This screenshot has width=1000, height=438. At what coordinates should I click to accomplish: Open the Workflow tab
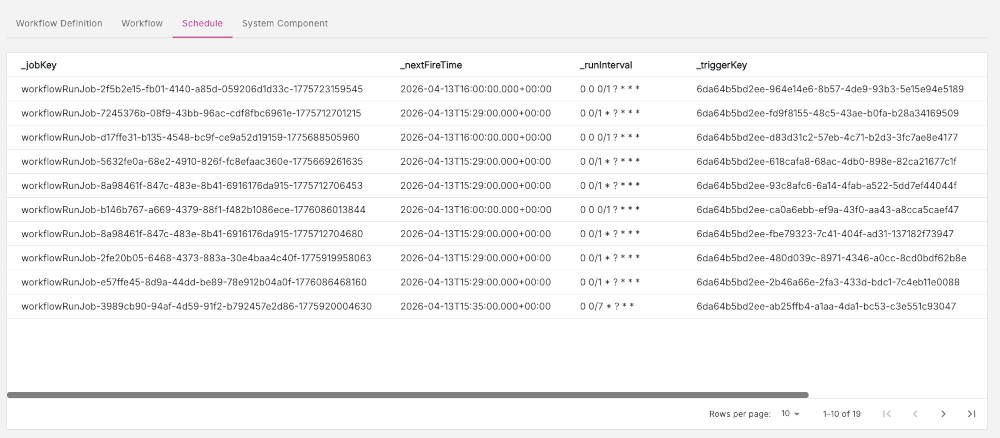(142, 23)
